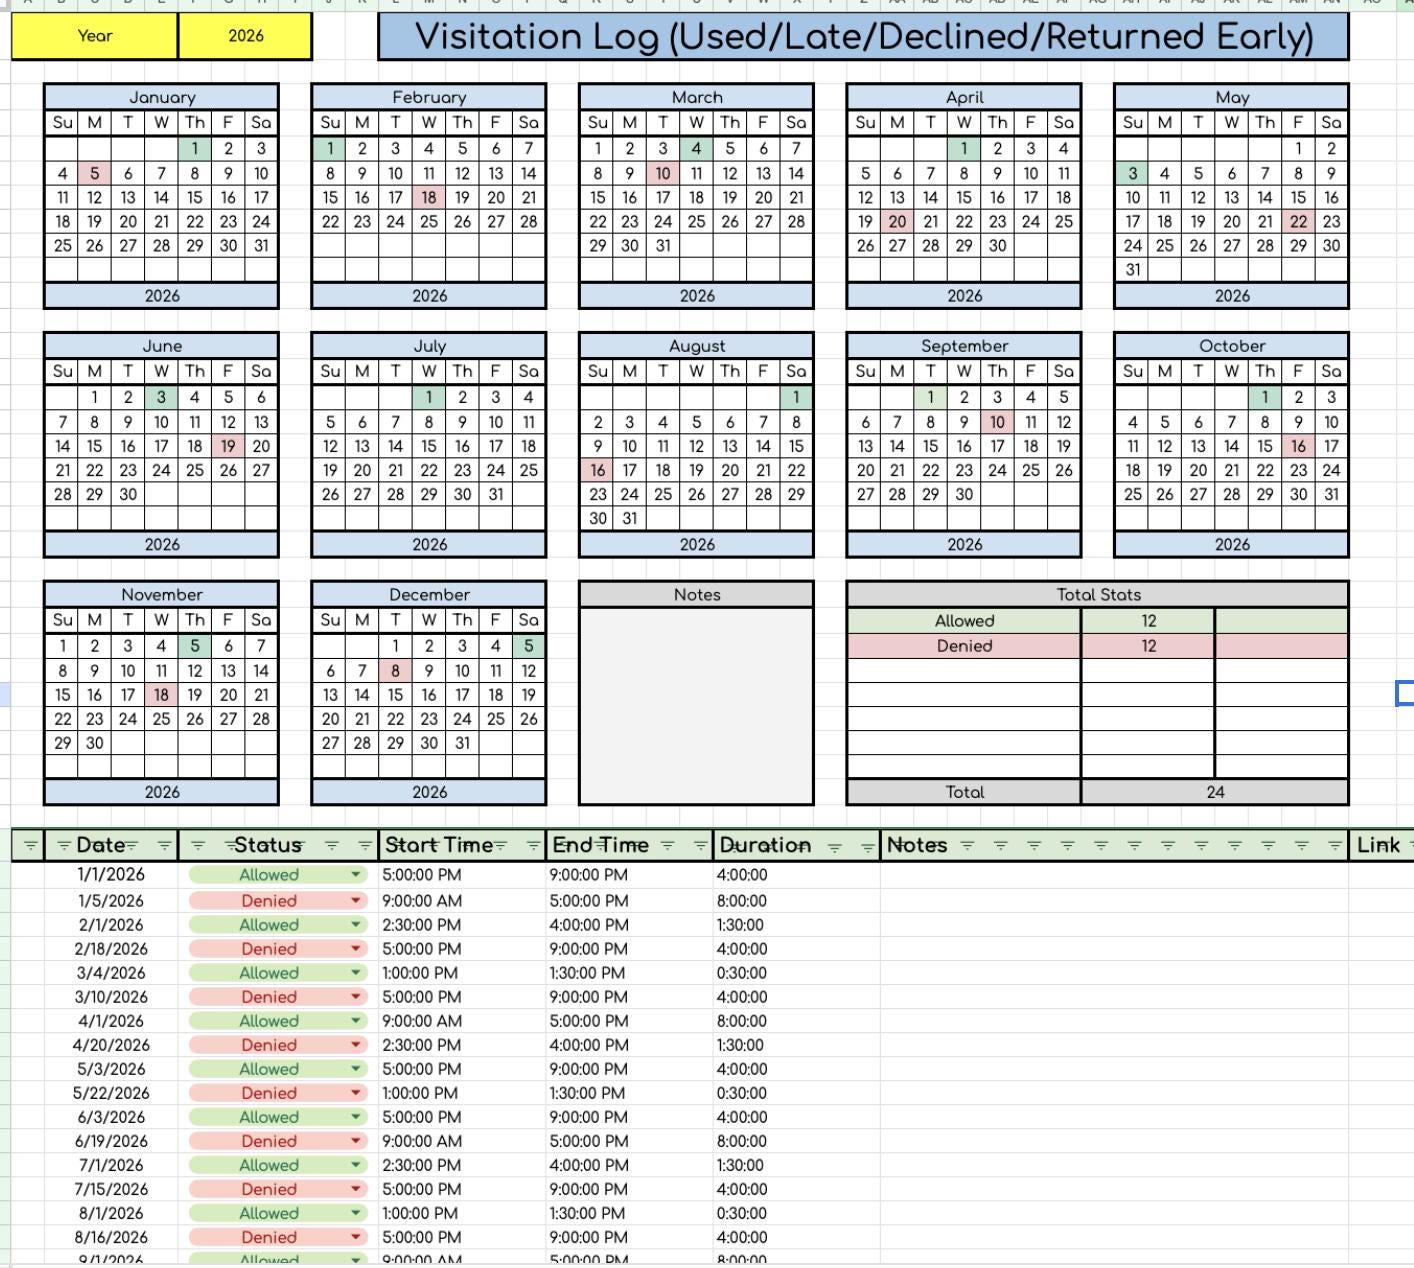Click the filter icon immediately left of the Date header text
The width and height of the screenshot is (1414, 1268).
(64, 846)
